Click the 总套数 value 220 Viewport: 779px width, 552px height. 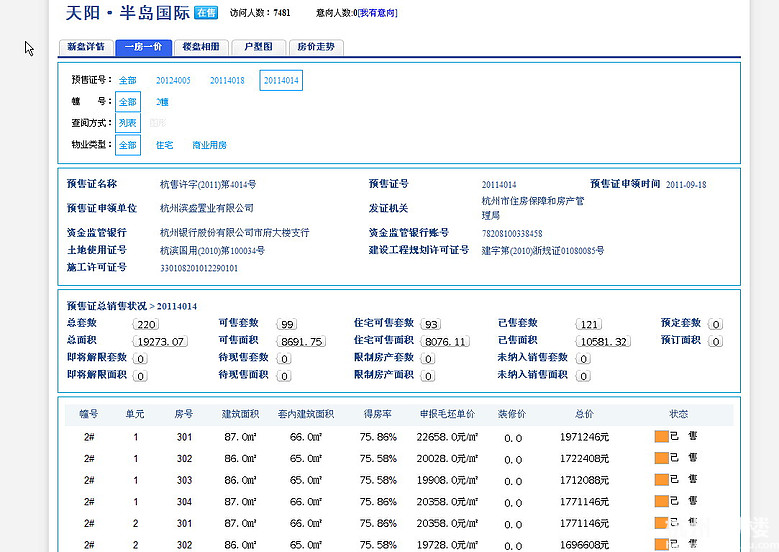coord(146,324)
